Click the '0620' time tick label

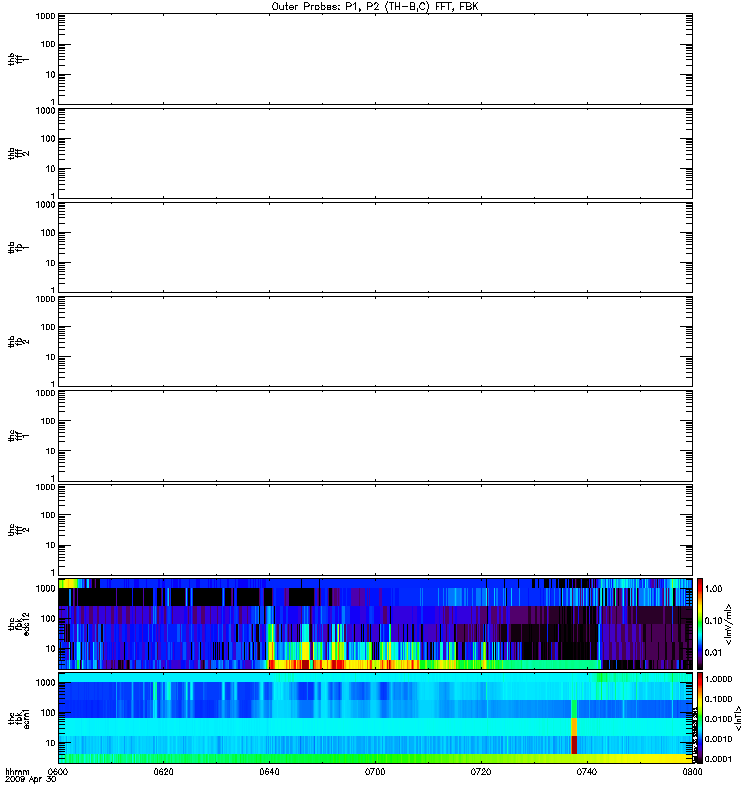(163, 772)
